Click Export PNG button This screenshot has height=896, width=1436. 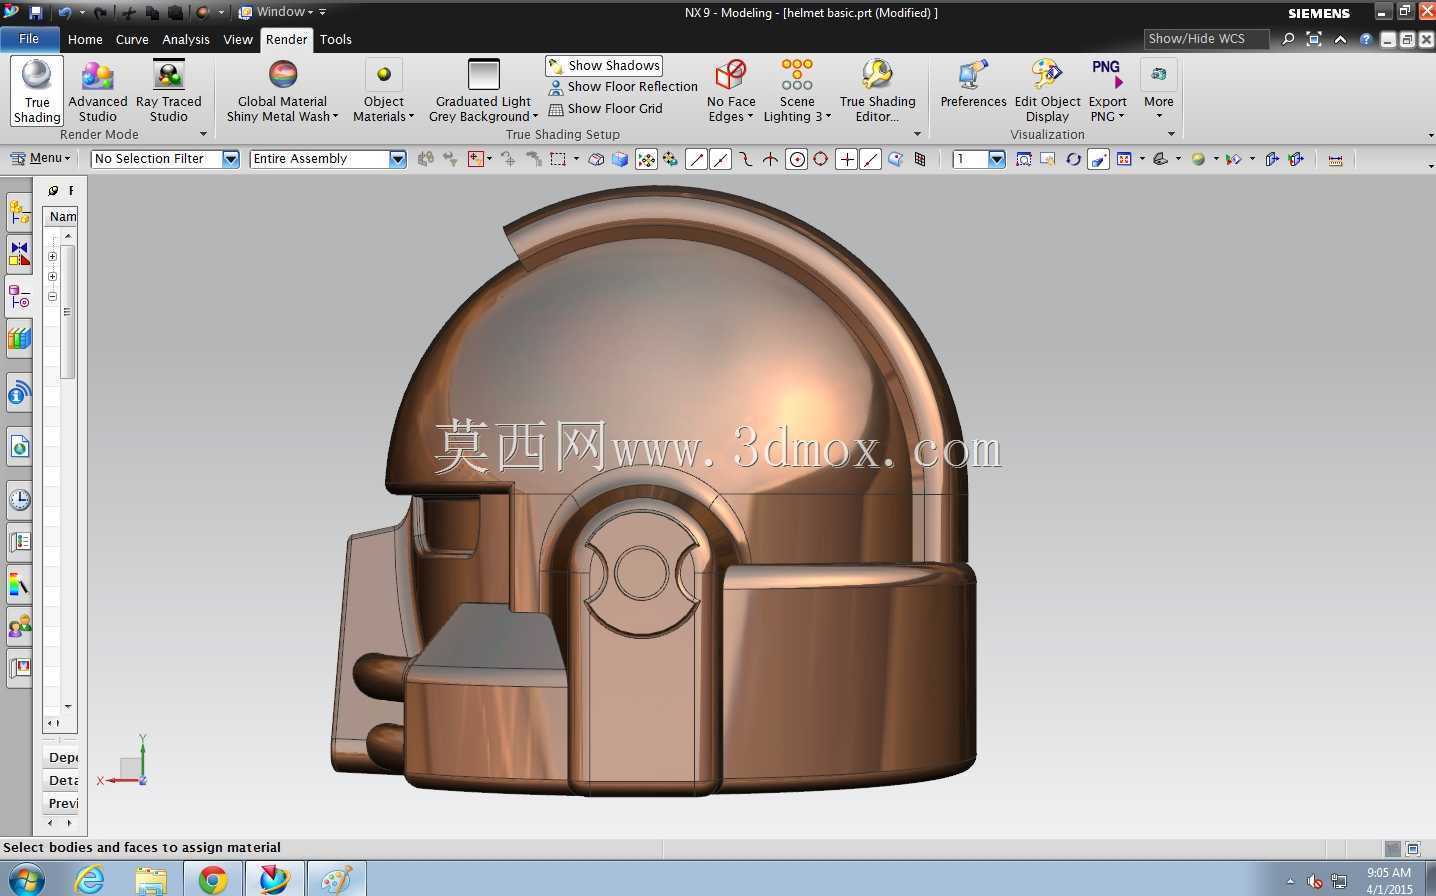(x=1107, y=91)
